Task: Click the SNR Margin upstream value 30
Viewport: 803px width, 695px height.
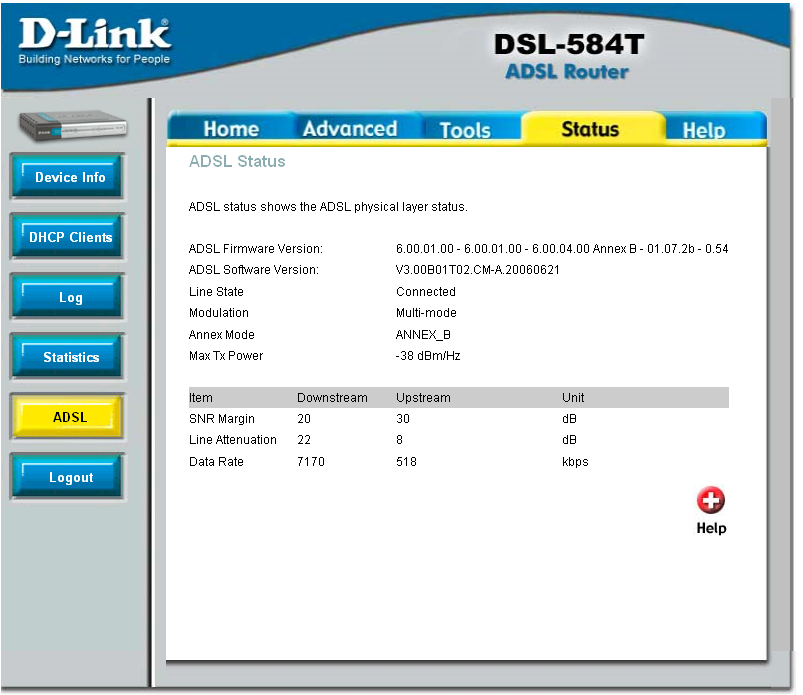Action: 403,418
